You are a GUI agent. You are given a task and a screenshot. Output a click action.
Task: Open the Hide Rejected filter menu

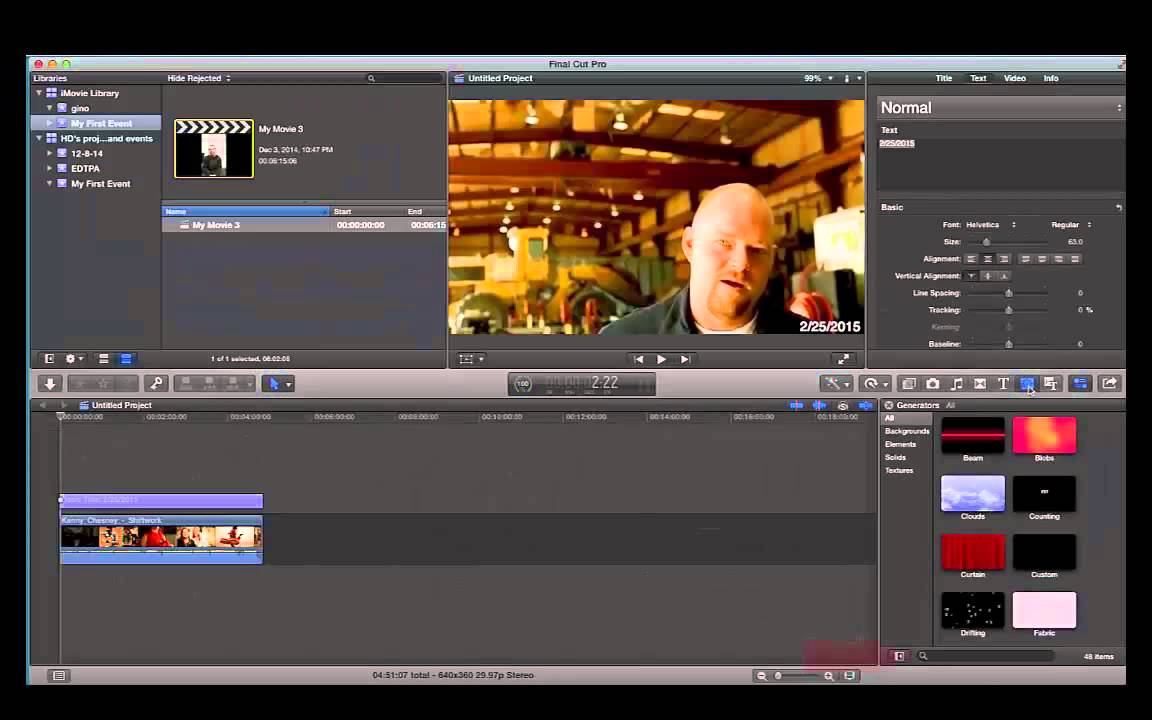tap(198, 78)
